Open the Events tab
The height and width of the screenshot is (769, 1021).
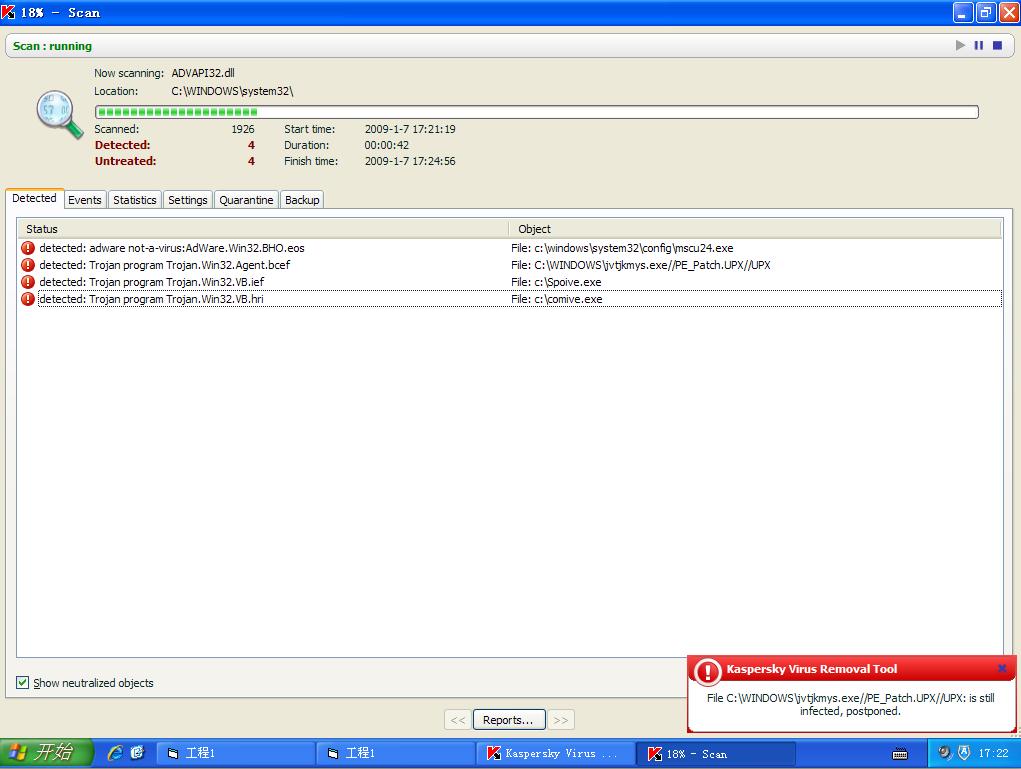(85, 200)
